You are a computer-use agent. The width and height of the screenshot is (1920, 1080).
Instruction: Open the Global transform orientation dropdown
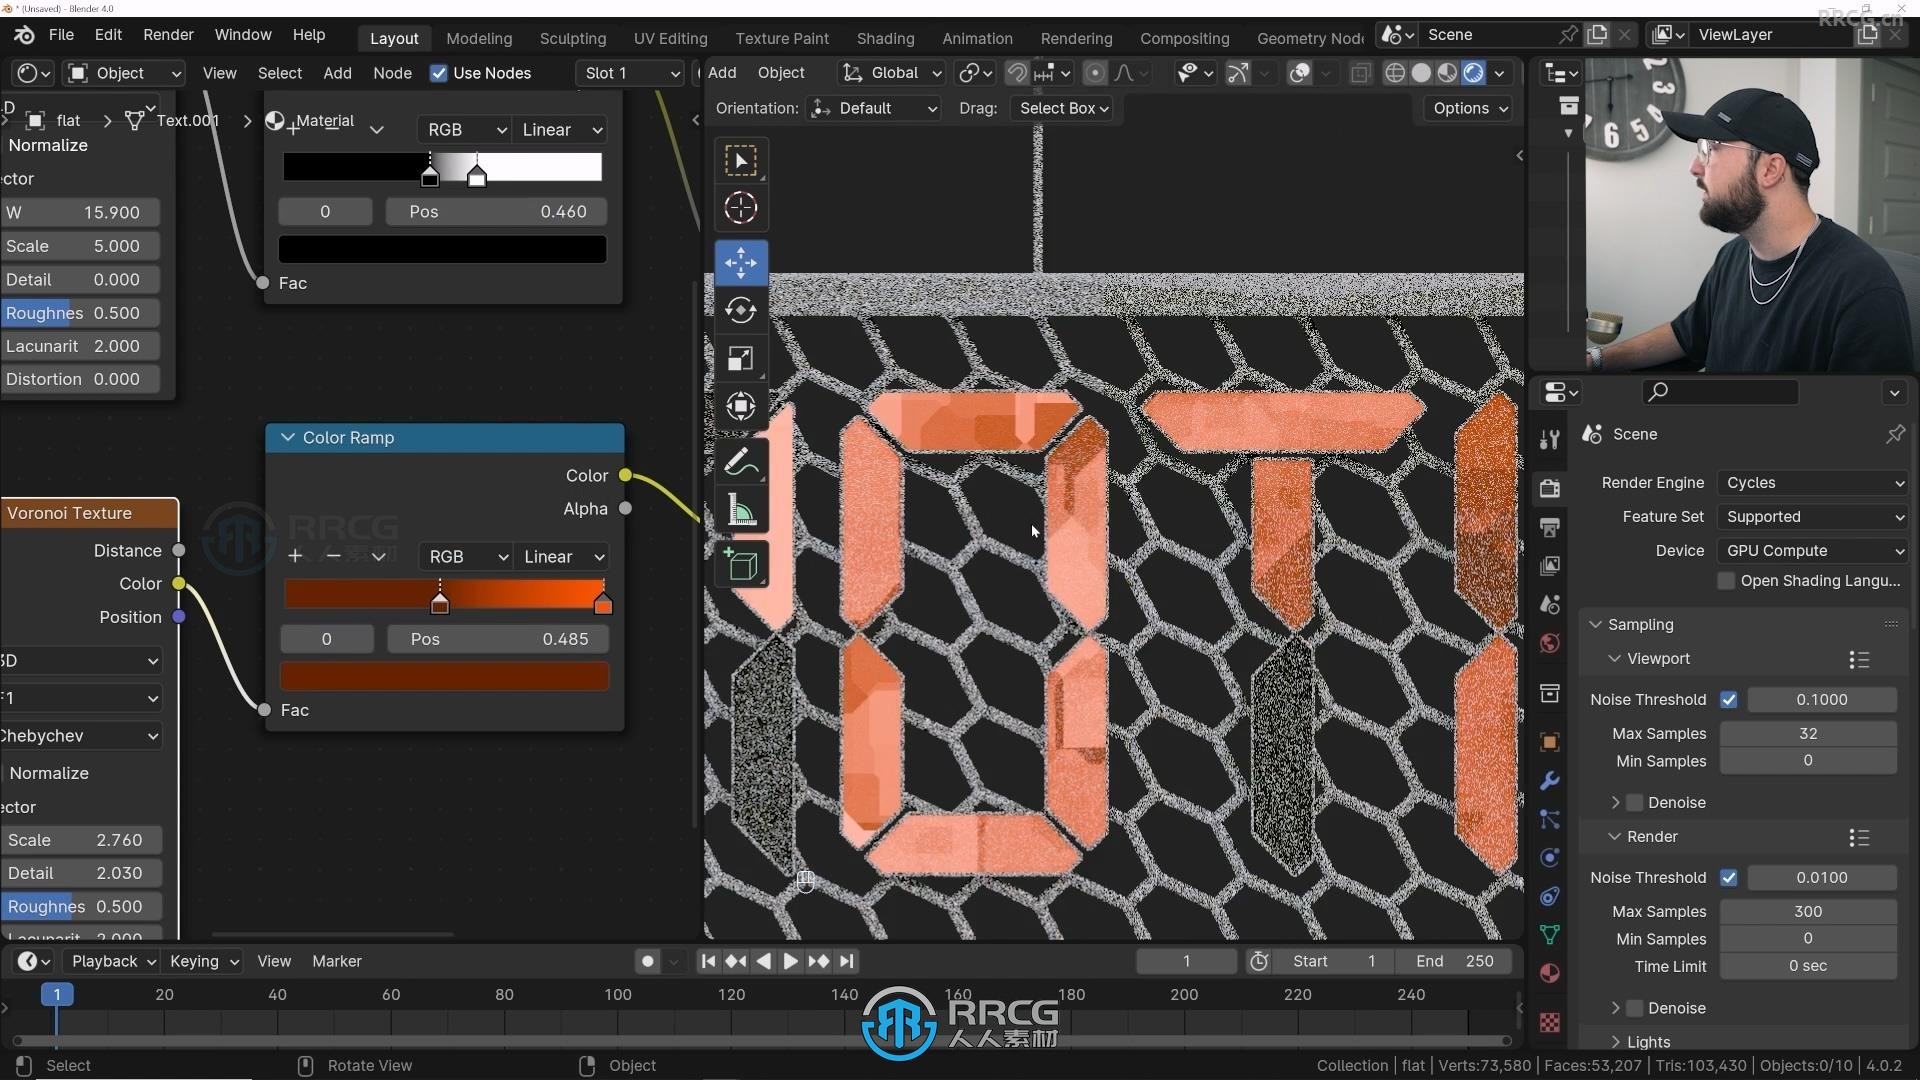click(891, 73)
